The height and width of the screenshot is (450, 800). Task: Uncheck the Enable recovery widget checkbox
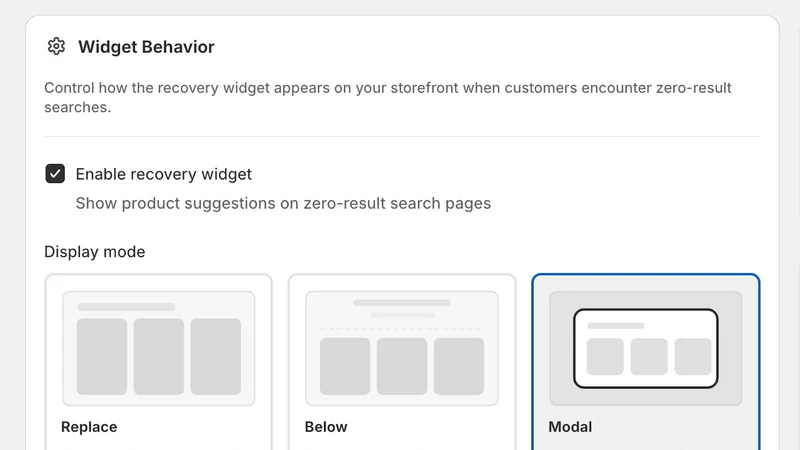55,173
